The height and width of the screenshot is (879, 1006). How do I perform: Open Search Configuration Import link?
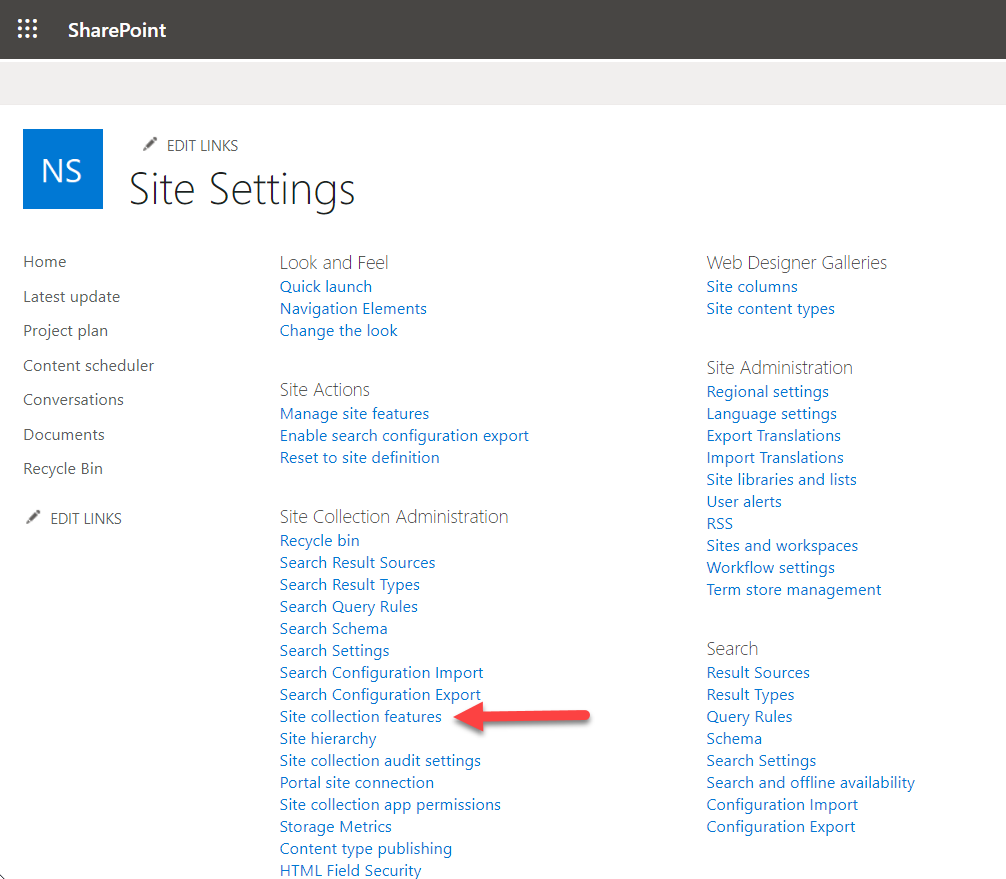pos(381,673)
